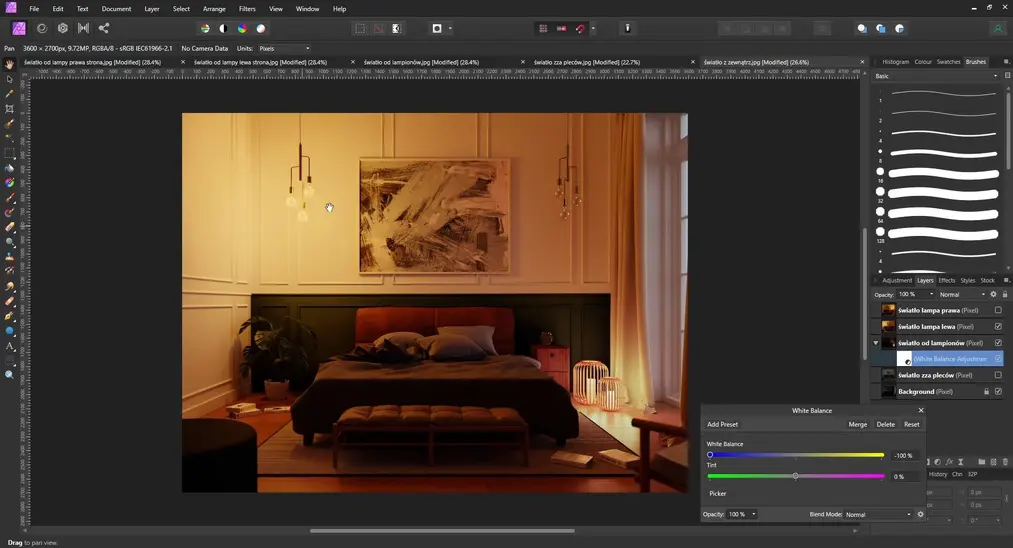Screen dimensions: 1013x548
Task: Collapse the światło od lampionów layer group
Action: (876, 343)
